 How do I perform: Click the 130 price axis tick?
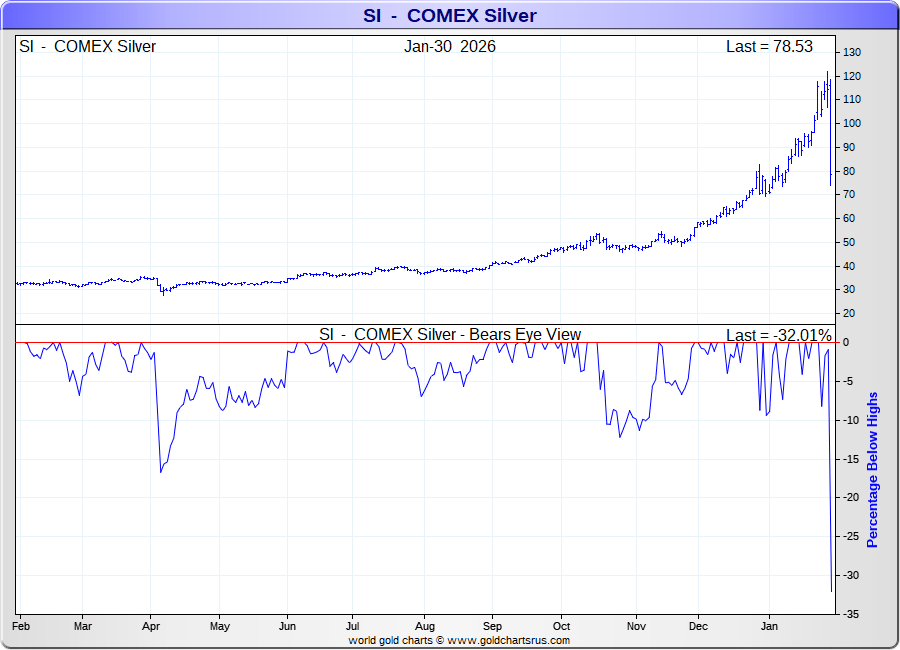pos(852,52)
